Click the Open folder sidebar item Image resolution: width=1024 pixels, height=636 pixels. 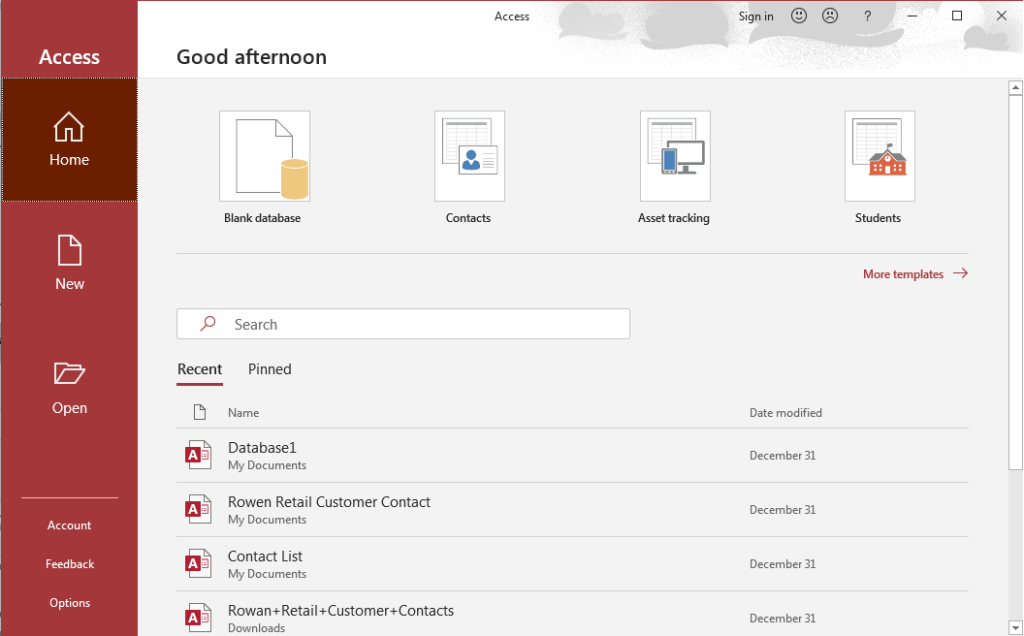coord(69,388)
